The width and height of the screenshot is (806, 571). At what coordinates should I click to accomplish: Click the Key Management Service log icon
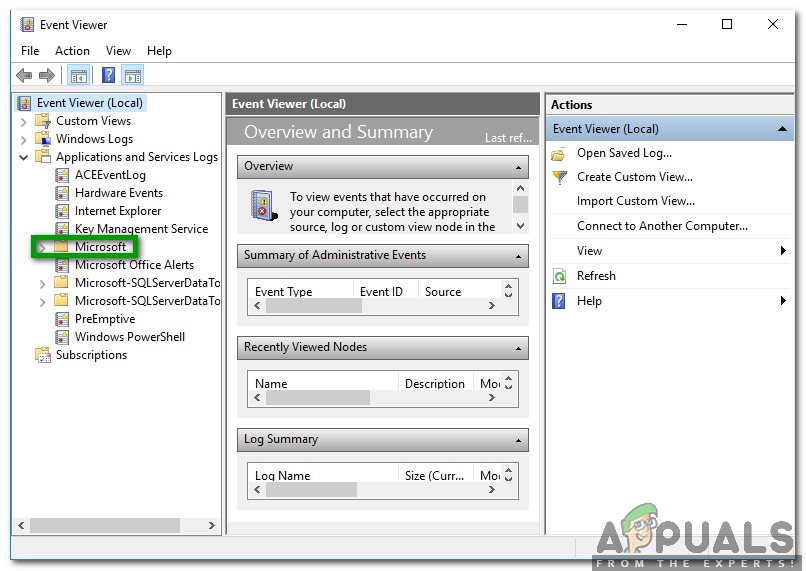tap(62, 229)
